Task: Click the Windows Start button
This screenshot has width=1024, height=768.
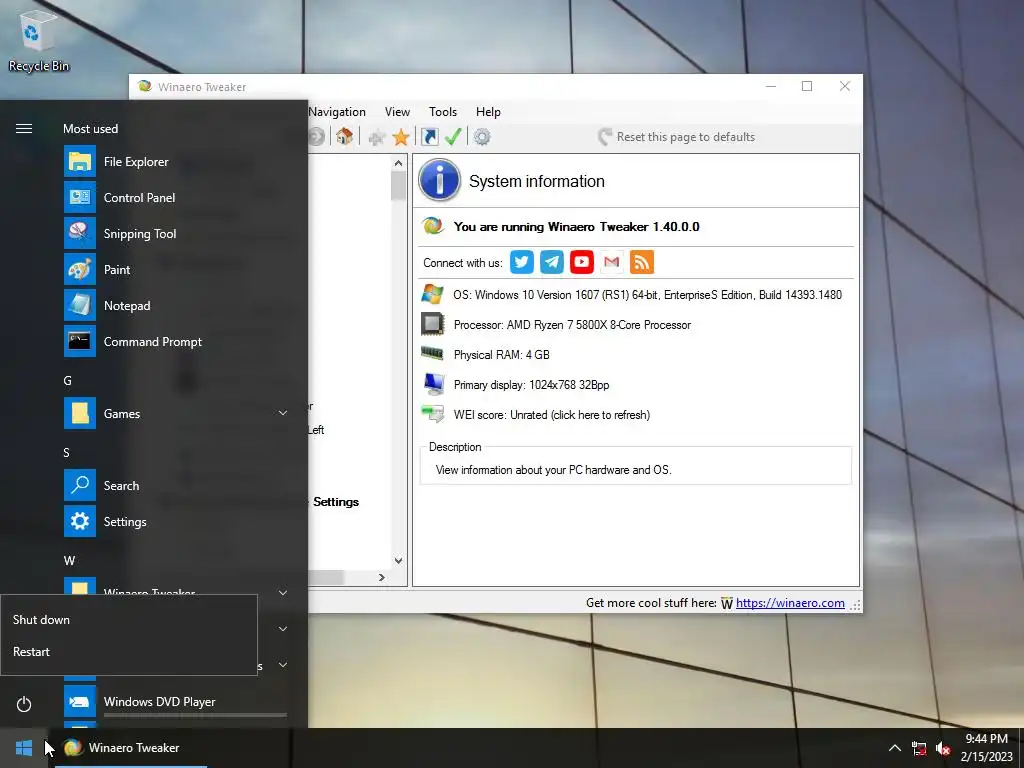Action: (x=24, y=748)
